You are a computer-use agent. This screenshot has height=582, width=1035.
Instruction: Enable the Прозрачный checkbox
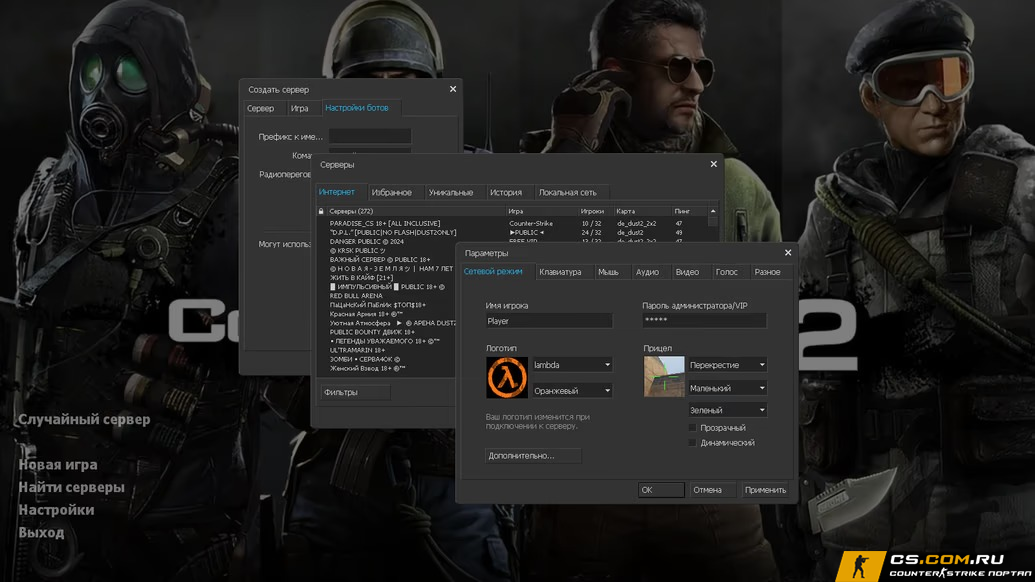pyautogui.click(x=692, y=428)
